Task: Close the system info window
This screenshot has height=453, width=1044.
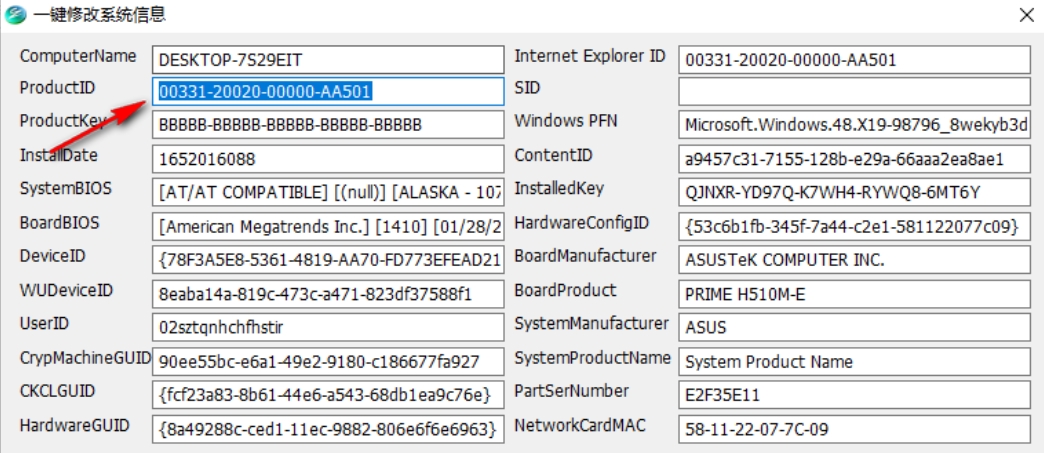Action: [1026, 15]
